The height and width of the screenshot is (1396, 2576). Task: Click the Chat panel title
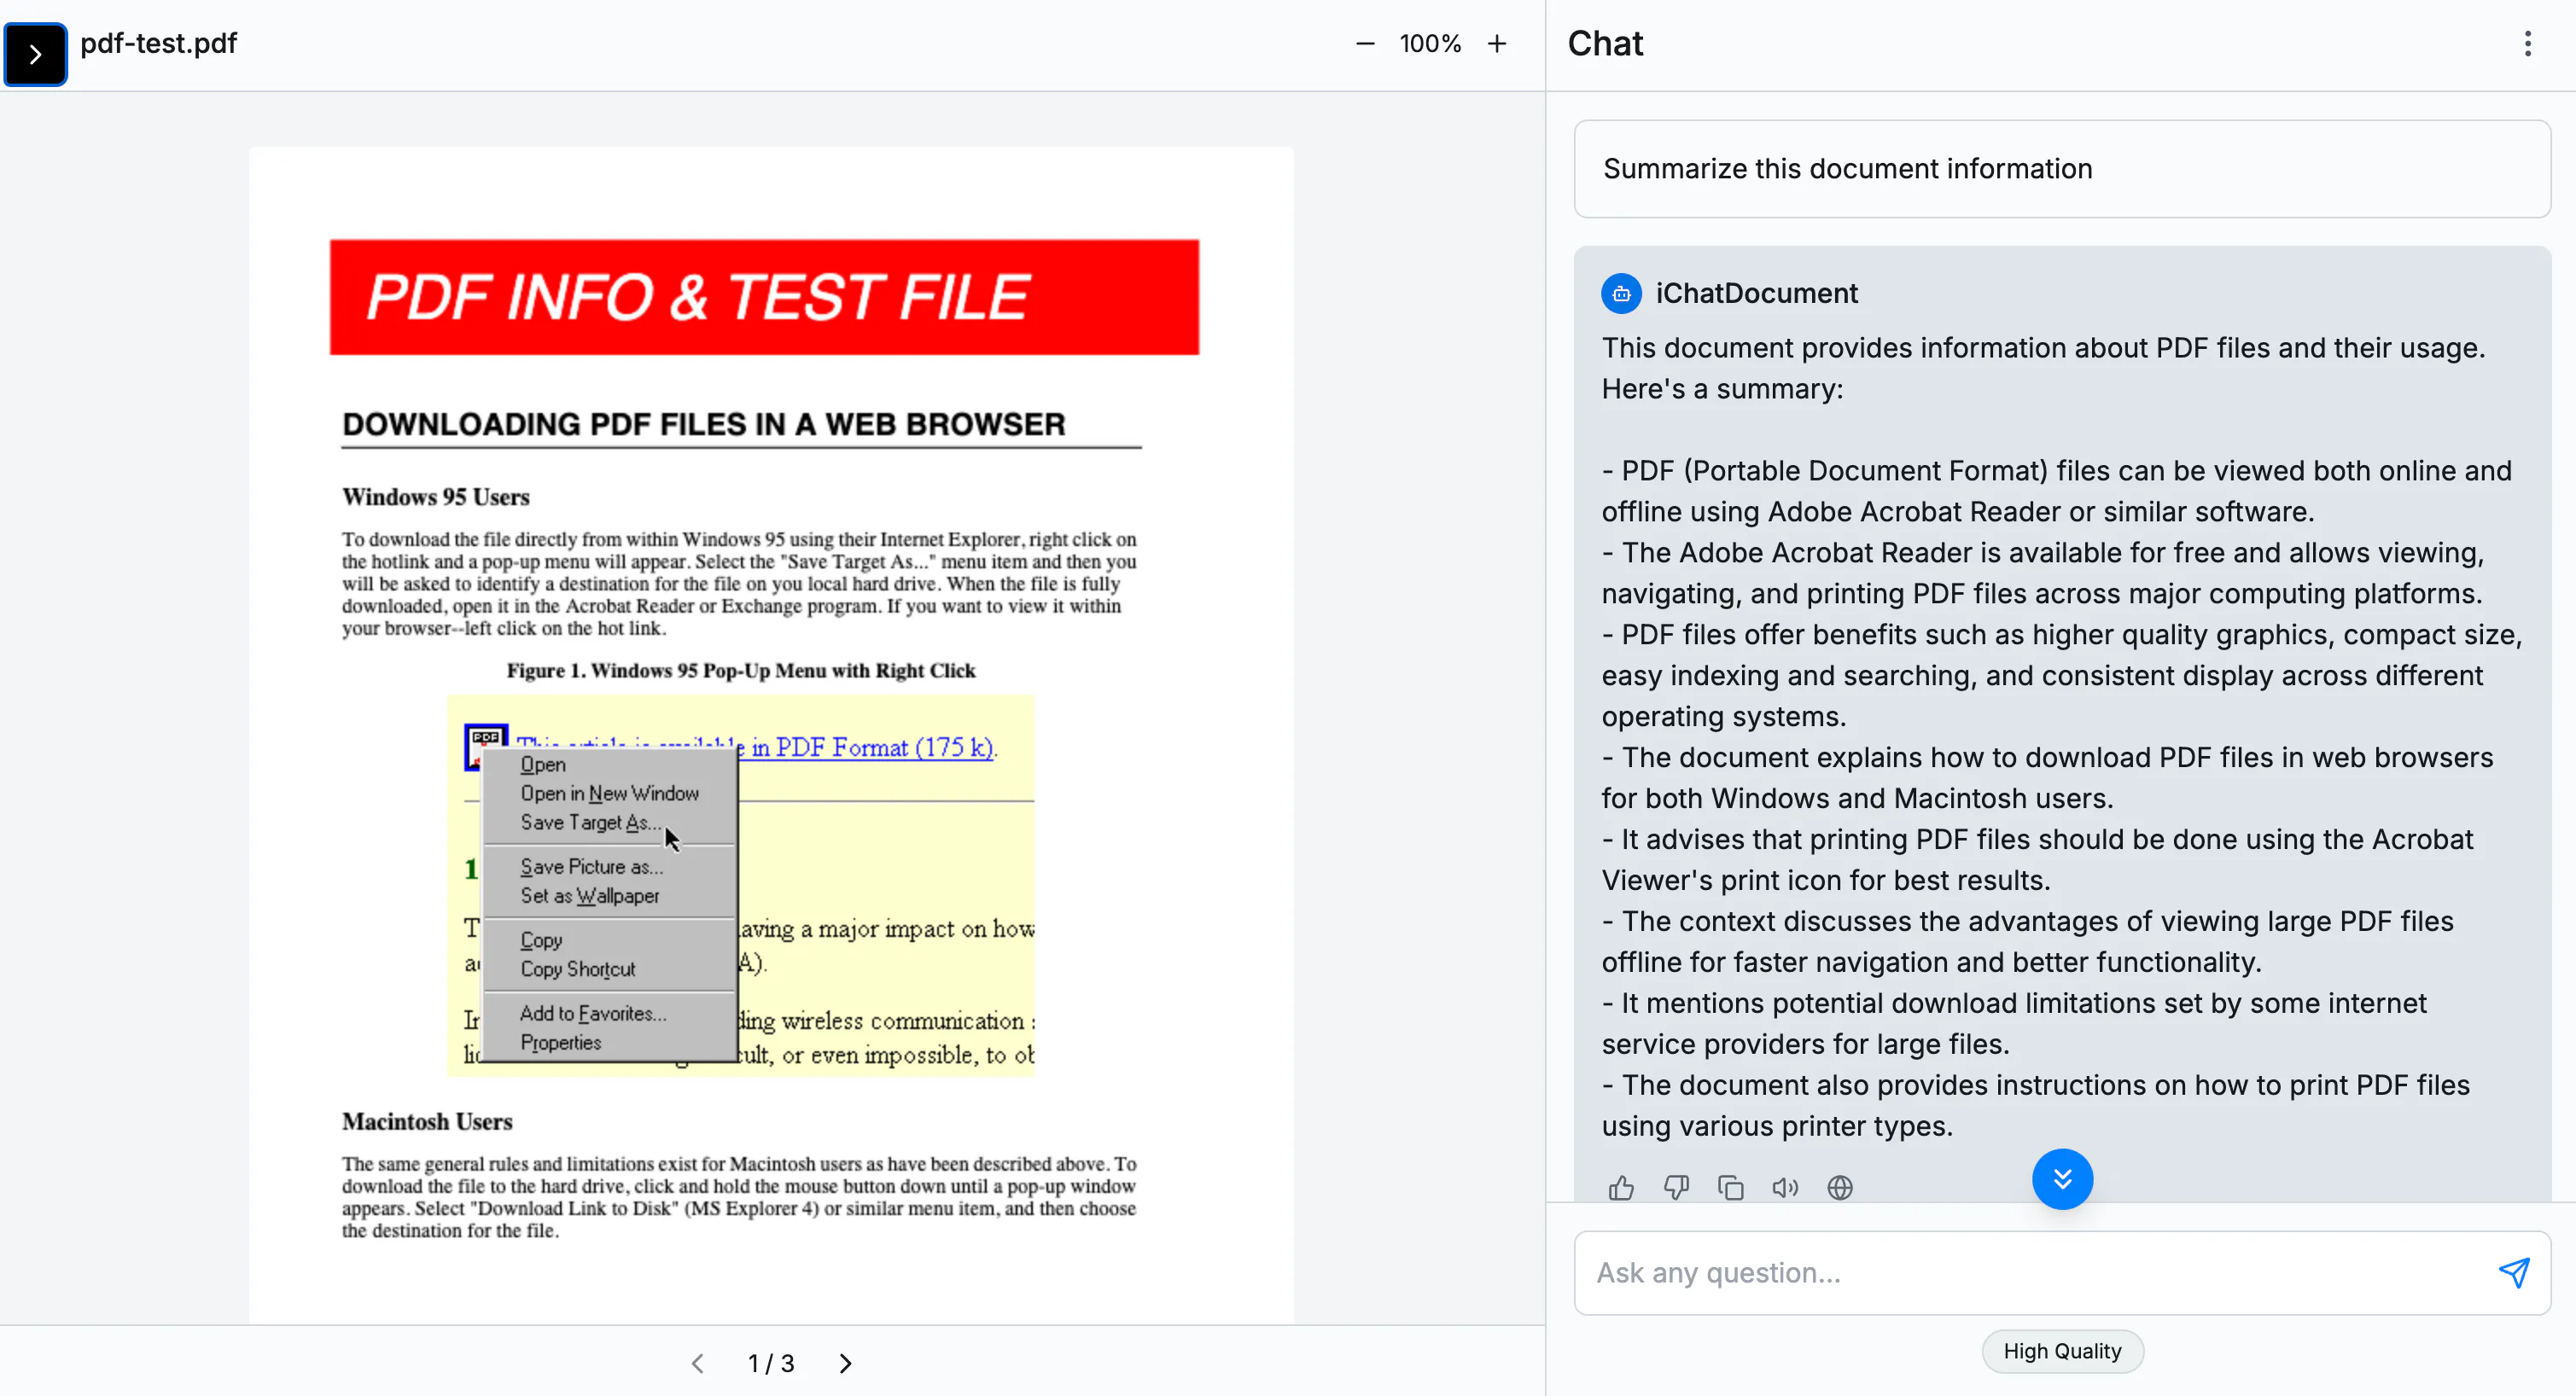click(x=1605, y=44)
